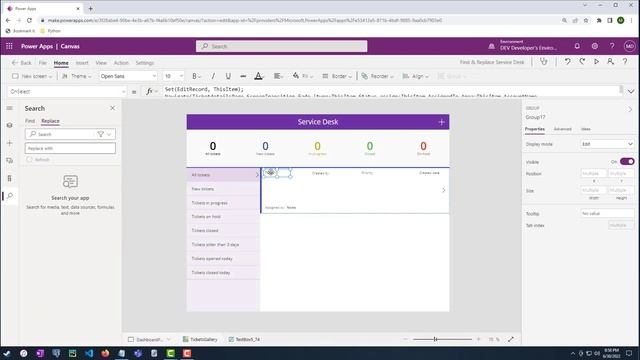Image resolution: width=640 pixels, height=360 pixels.
Task: Focus the Tooltip No value field
Action: pos(607,213)
